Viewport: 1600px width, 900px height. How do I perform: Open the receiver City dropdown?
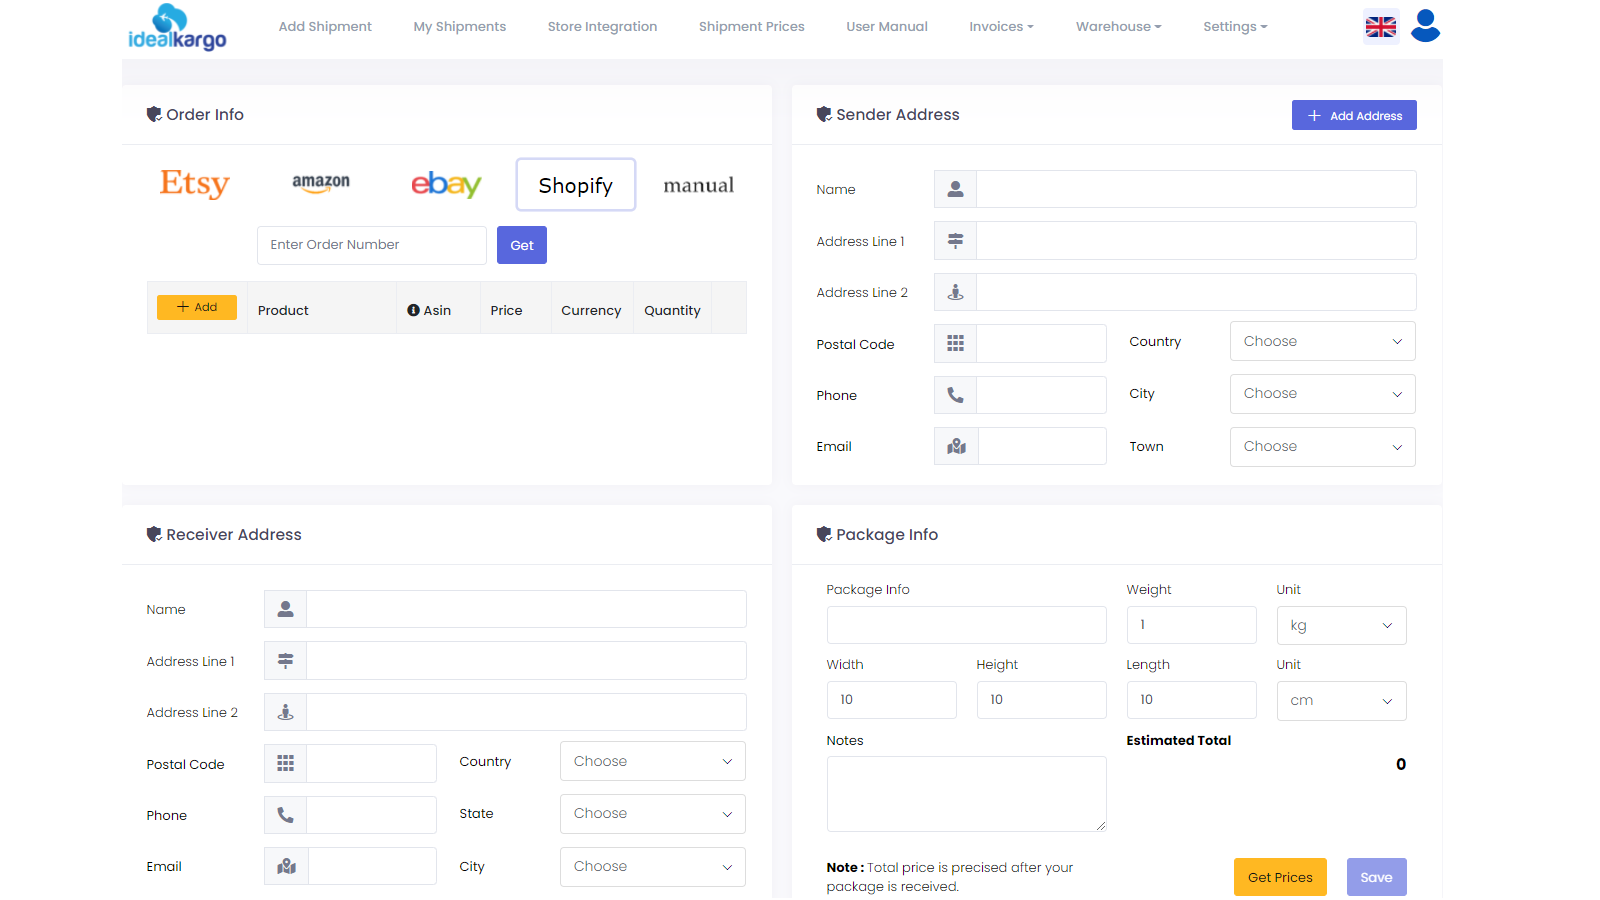click(652, 867)
